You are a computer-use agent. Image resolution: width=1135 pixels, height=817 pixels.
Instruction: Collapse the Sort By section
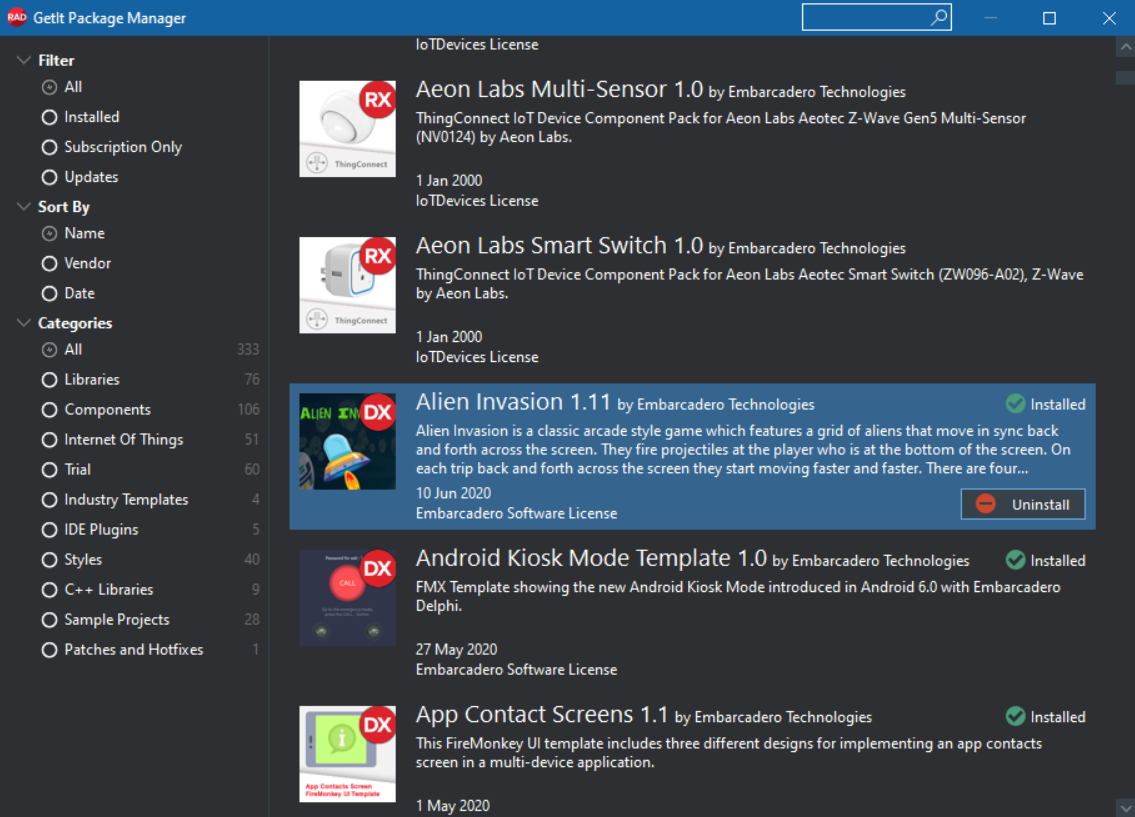tap(24, 206)
